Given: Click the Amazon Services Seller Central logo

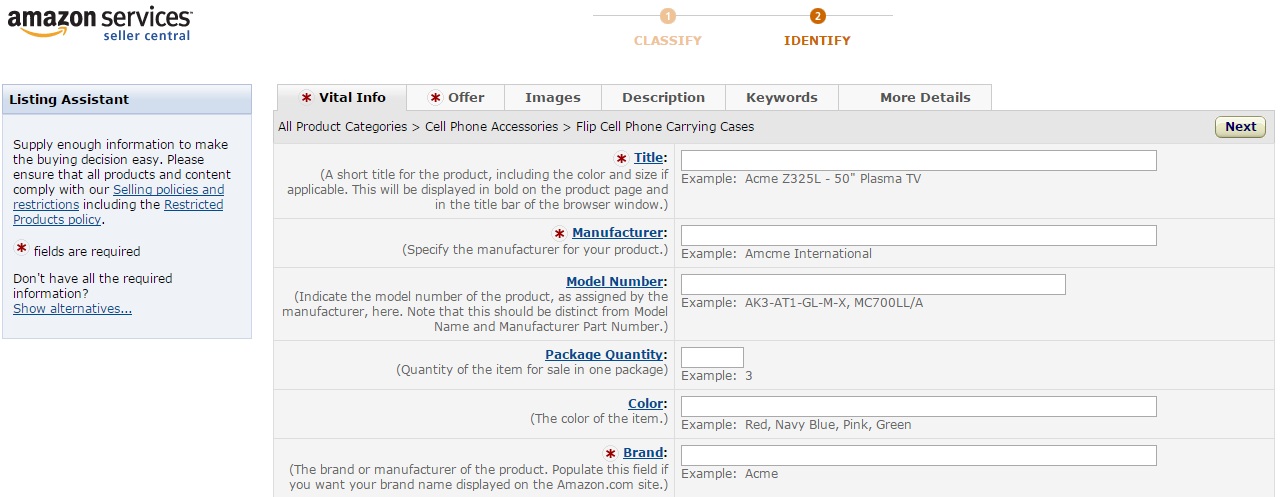Looking at the screenshot, I should point(100,24).
